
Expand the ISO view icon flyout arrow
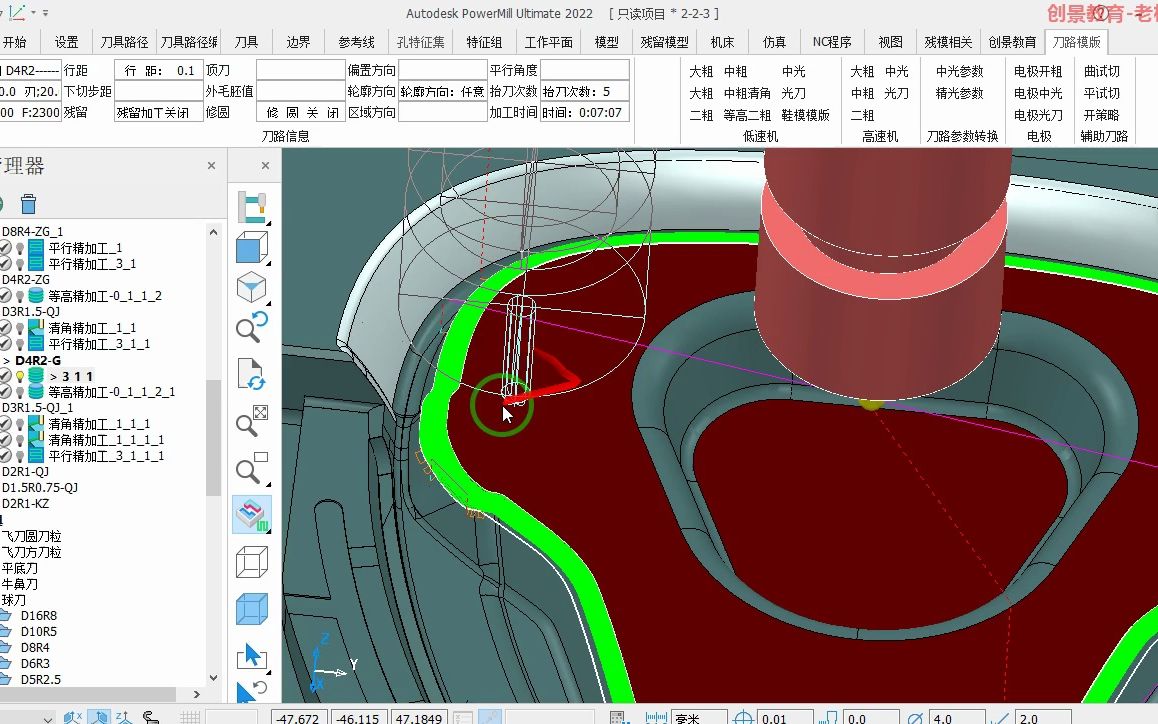point(267,303)
